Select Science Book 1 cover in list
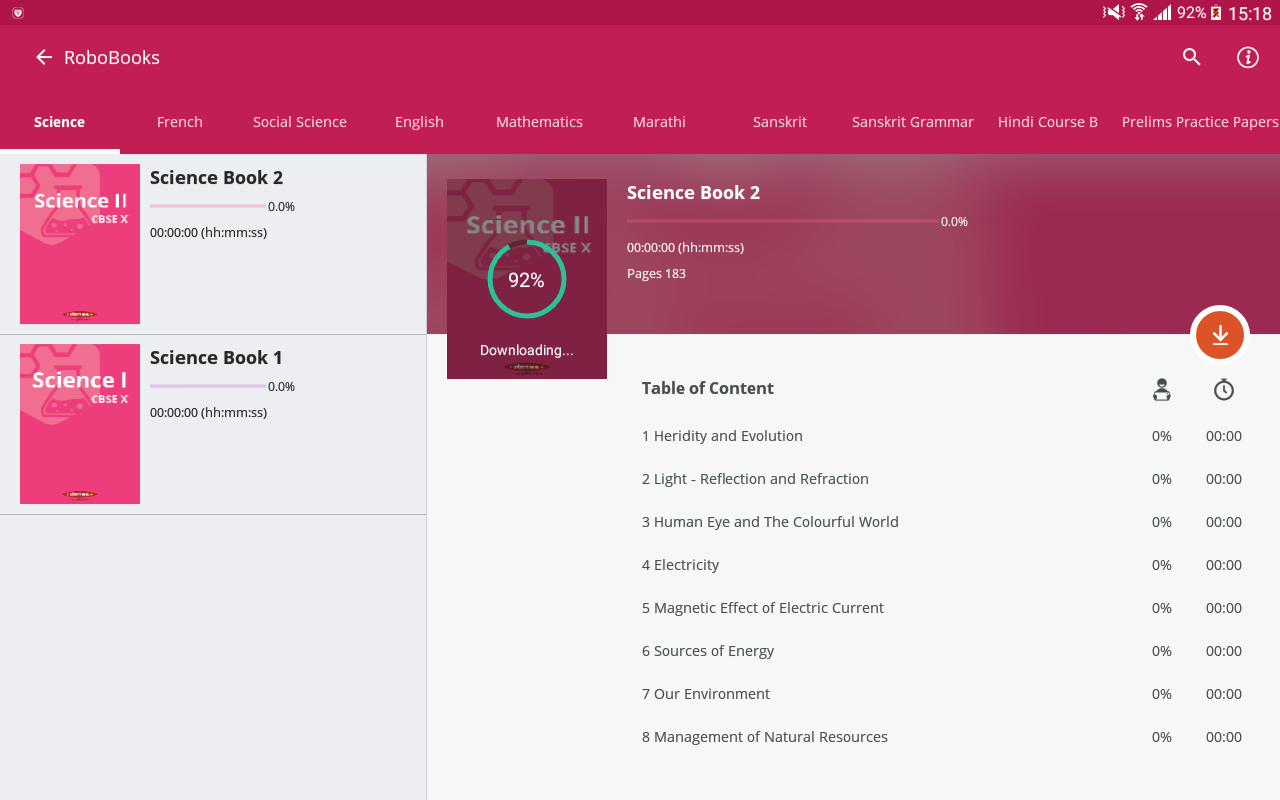This screenshot has height=800, width=1280. tap(80, 424)
